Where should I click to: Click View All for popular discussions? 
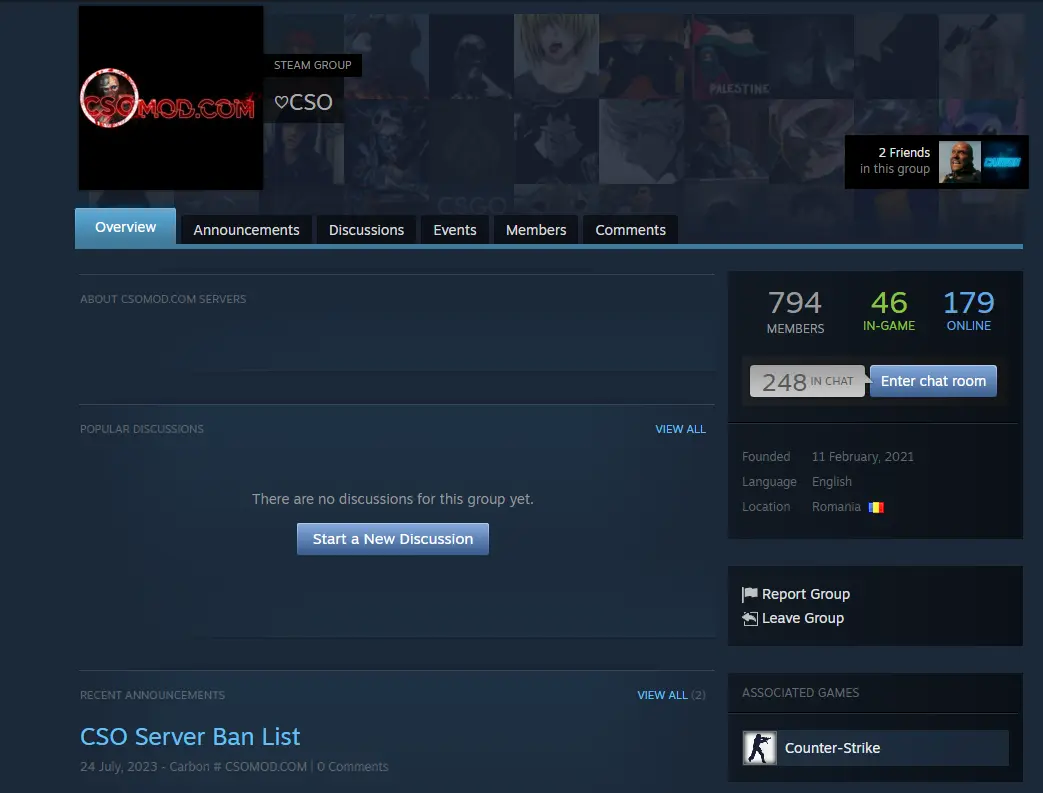tap(680, 429)
